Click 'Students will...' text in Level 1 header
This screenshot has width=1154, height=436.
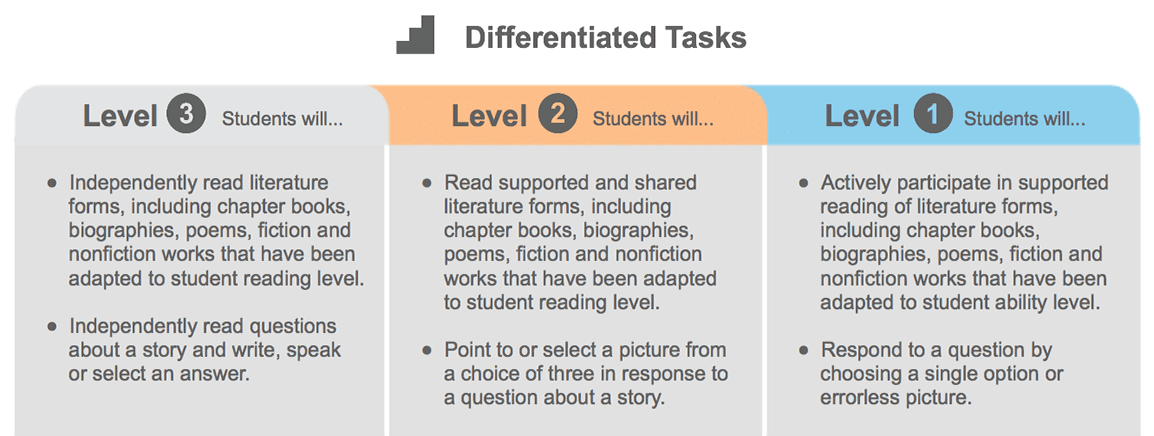pos(1024,119)
